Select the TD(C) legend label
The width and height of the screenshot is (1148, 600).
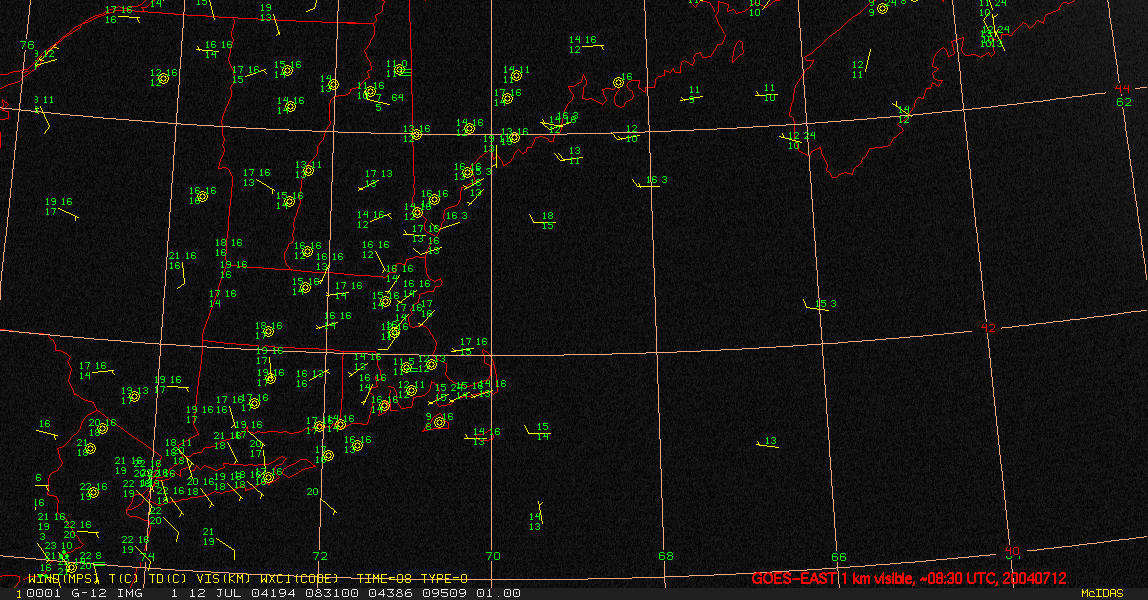point(167,579)
